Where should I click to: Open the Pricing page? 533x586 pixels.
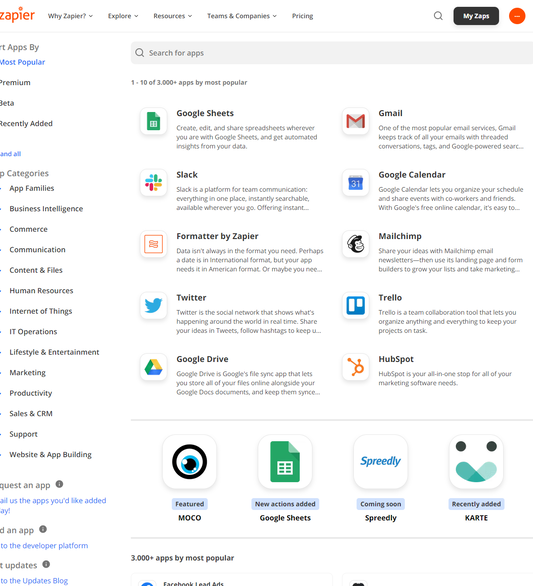click(x=302, y=16)
